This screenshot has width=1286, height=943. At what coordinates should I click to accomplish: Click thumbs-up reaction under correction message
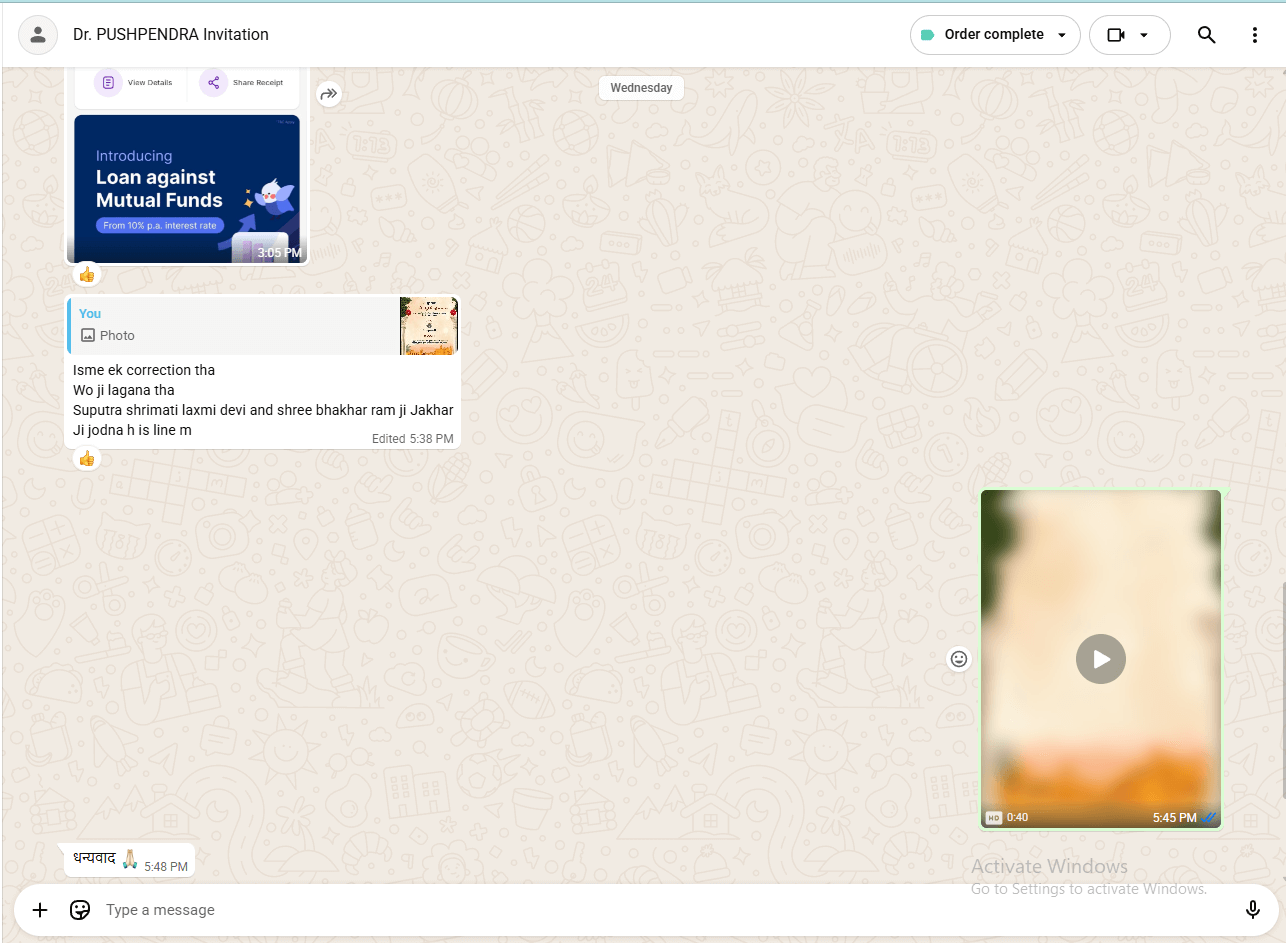click(87, 458)
